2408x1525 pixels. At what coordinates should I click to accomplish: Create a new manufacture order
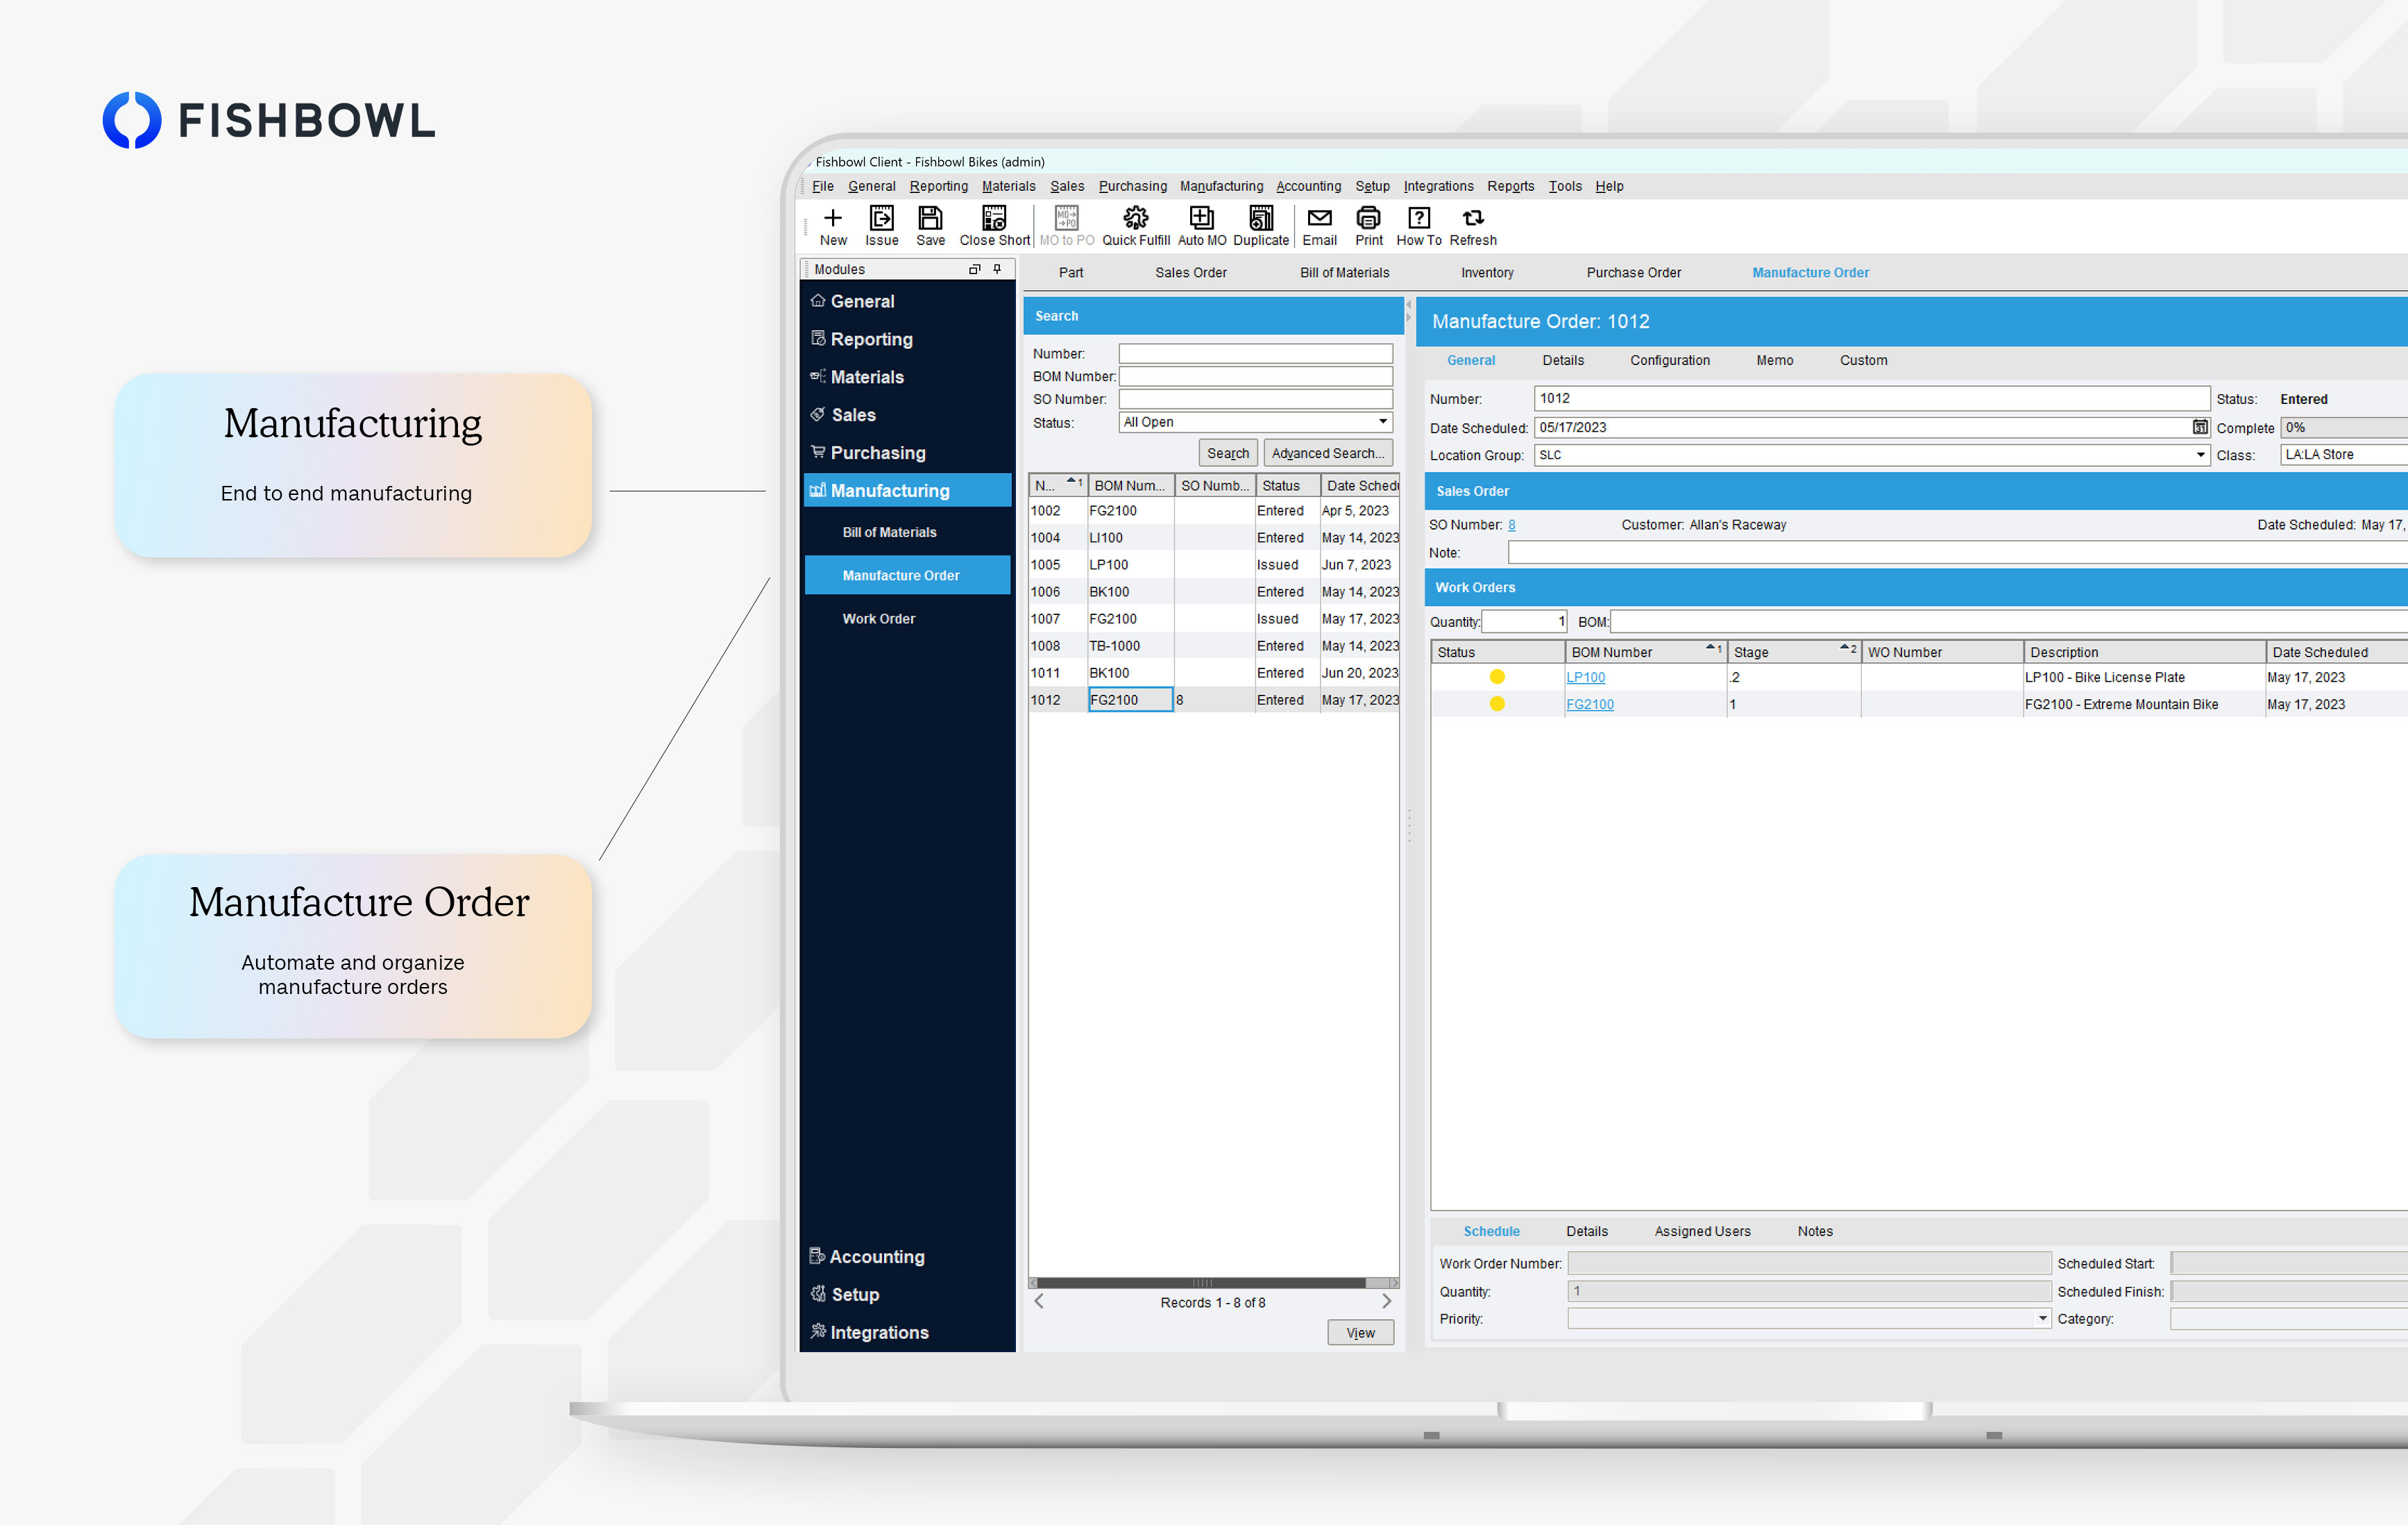(x=833, y=224)
